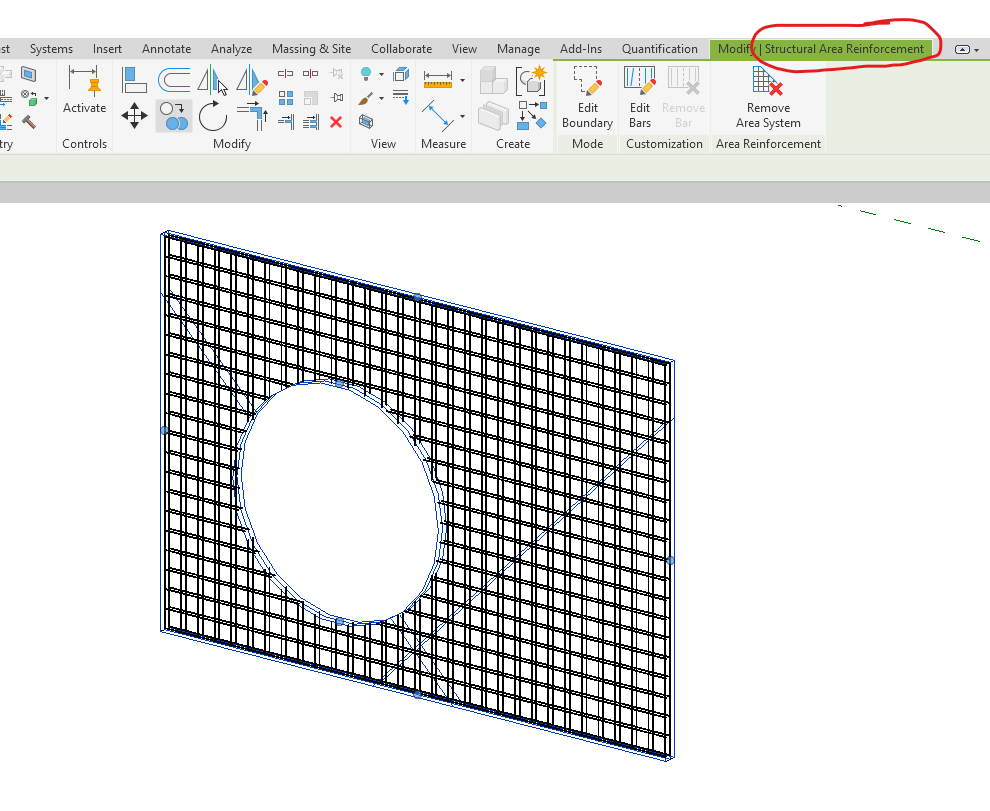Switch to the Manage ribbon tab
The image size is (990, 811).
(x=518, y=48)
